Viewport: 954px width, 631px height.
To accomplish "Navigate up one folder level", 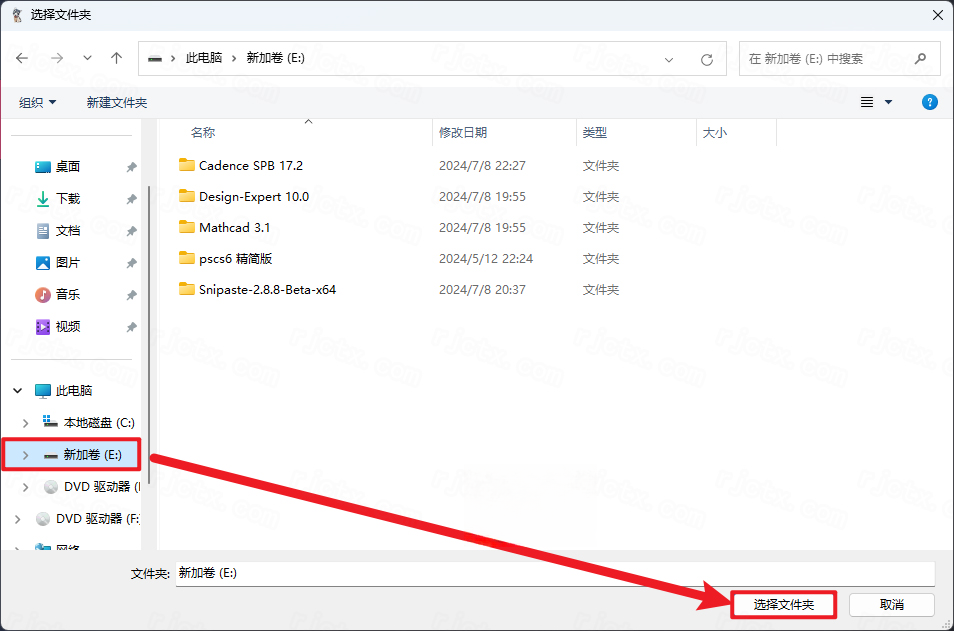I will [x=116, y=58].
